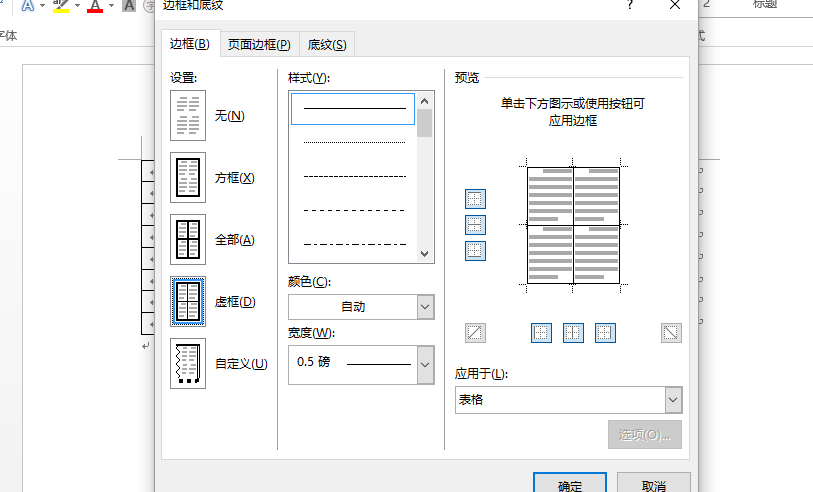Select the long-dash line style
Screen dimensions: 813x492
[x=354, y=210]
